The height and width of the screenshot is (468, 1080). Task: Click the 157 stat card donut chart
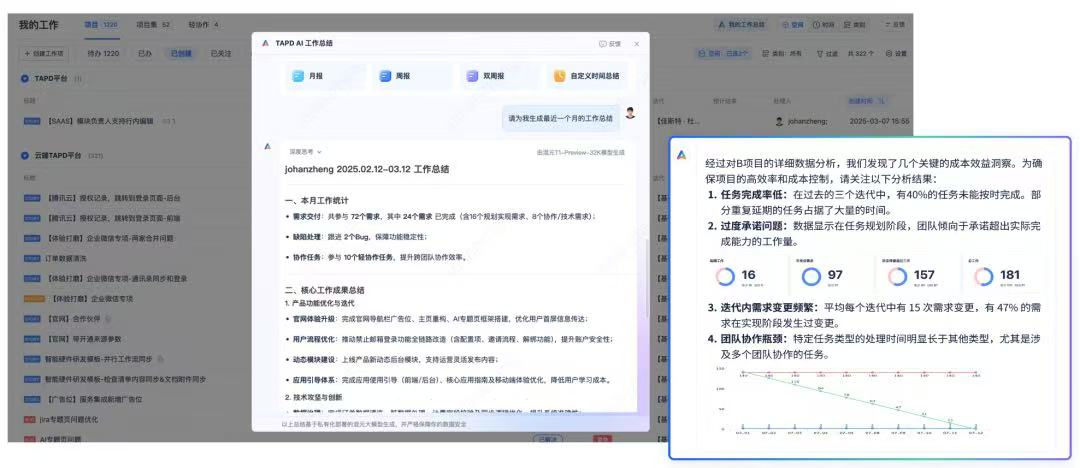pos(897,277)
